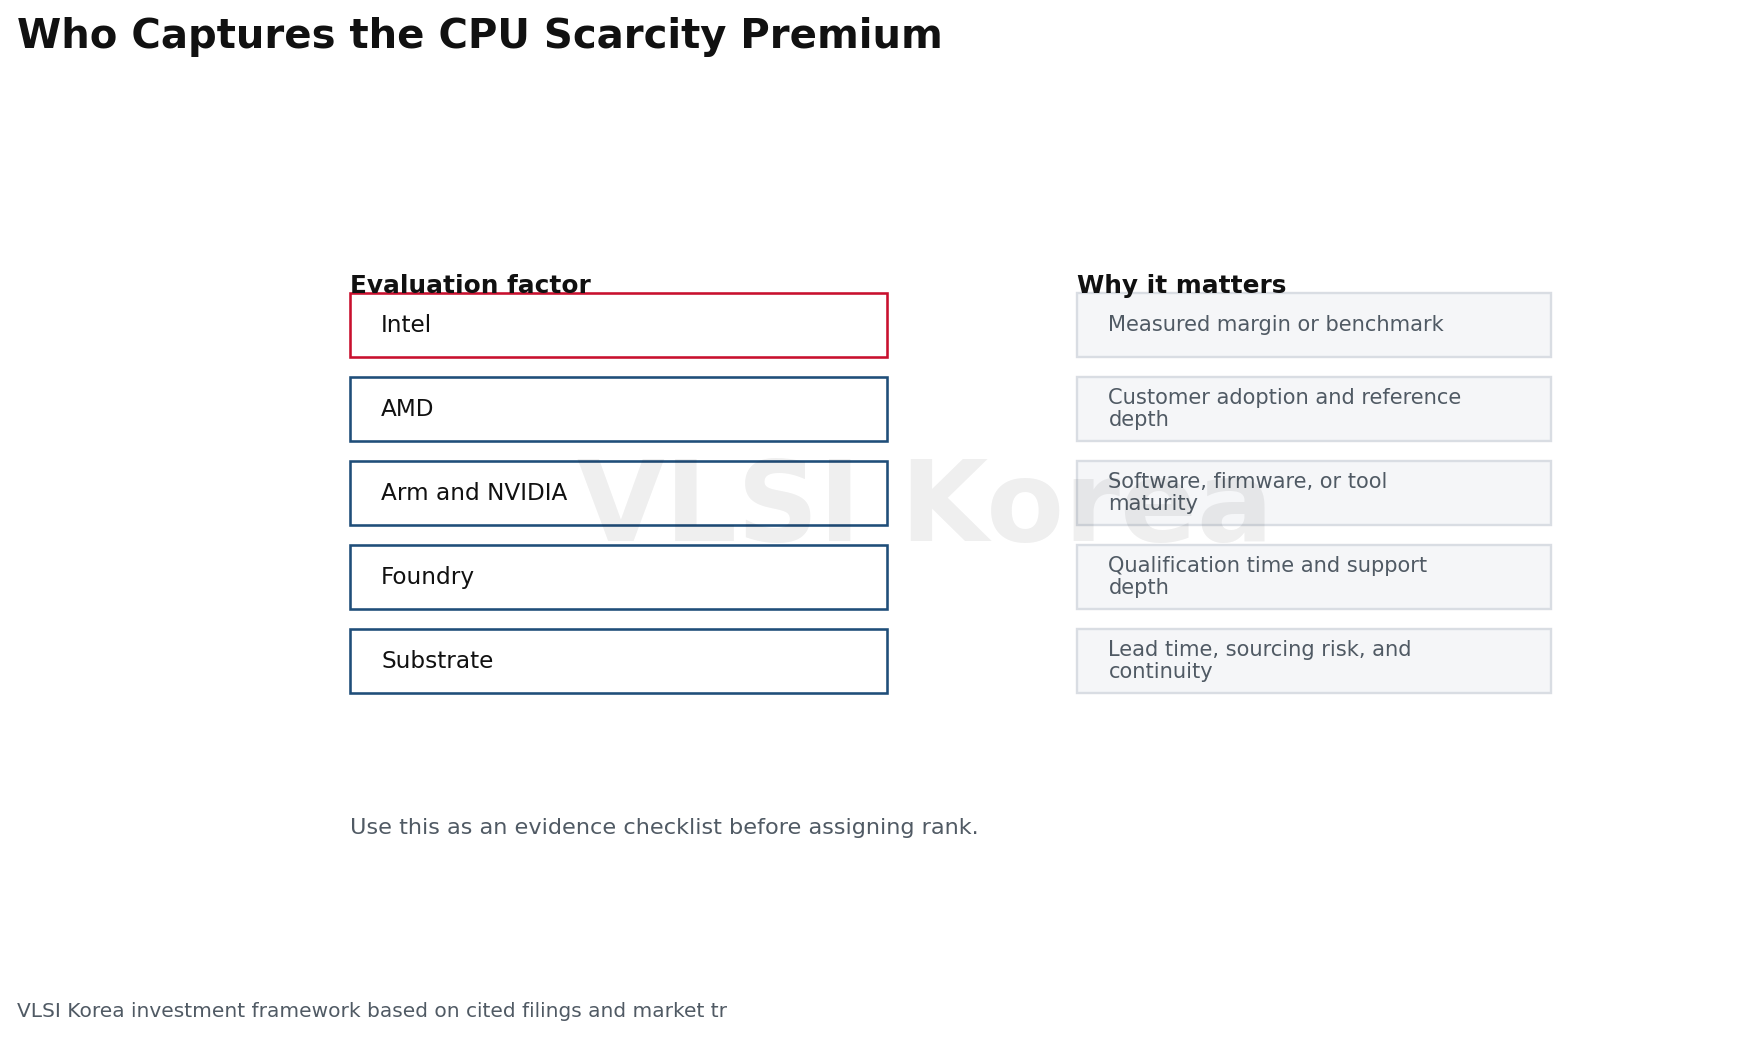Click the Foundry factor box

point(618,577)
